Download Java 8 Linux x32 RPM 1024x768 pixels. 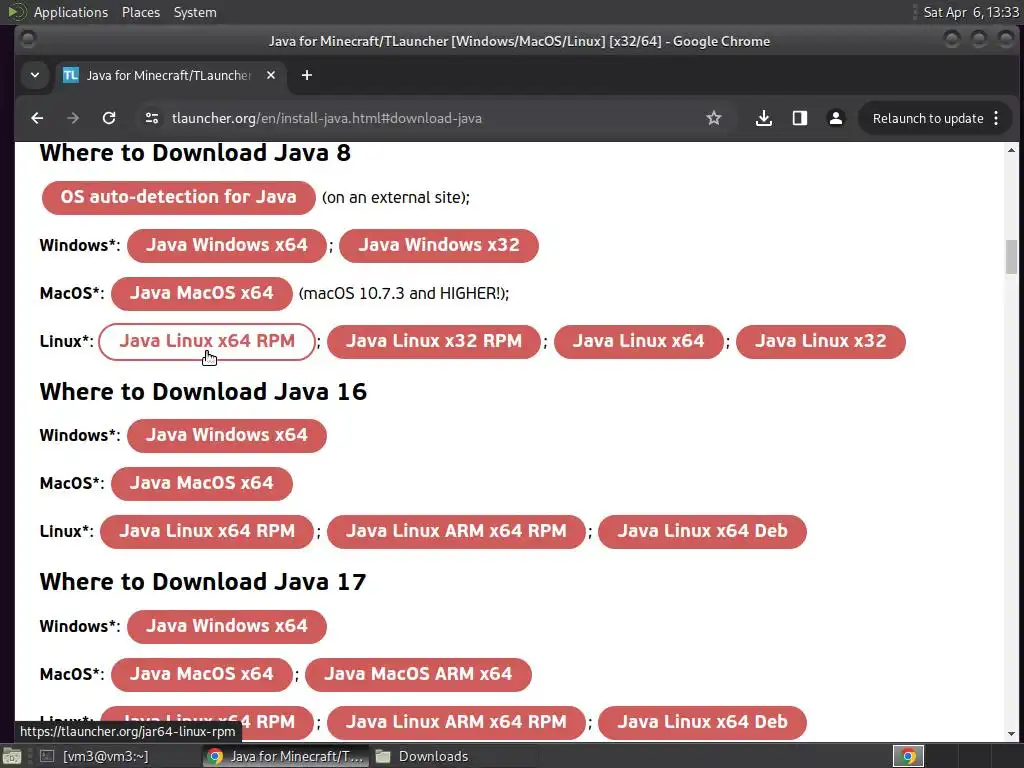tap(434, 342)
